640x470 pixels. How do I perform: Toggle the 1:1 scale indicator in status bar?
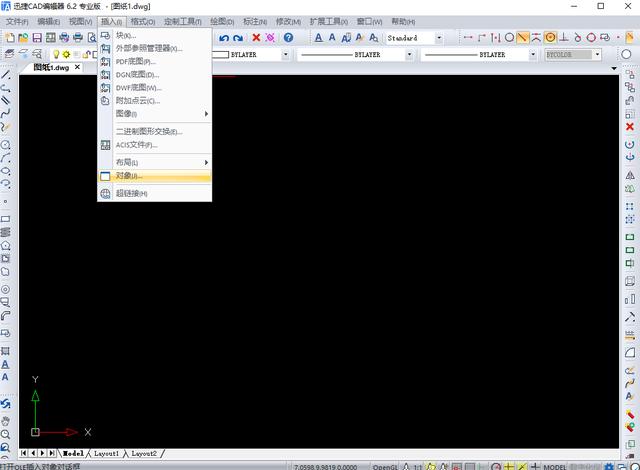pyautogui.click(x=418, y=467)
